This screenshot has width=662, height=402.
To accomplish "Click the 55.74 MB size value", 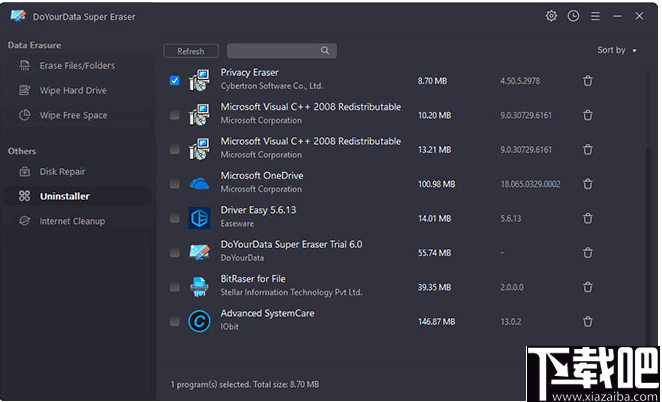I will click(434, 253).
